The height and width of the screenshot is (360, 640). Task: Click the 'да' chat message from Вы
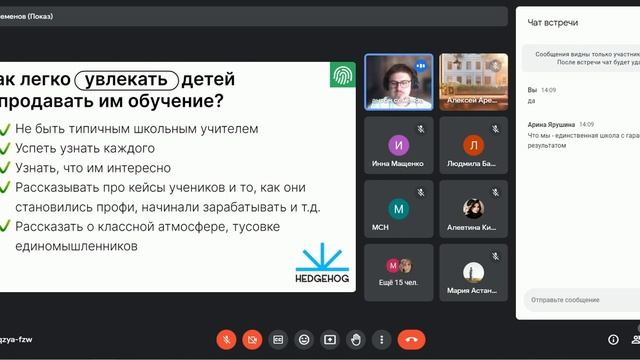click(x=531, y=101)
